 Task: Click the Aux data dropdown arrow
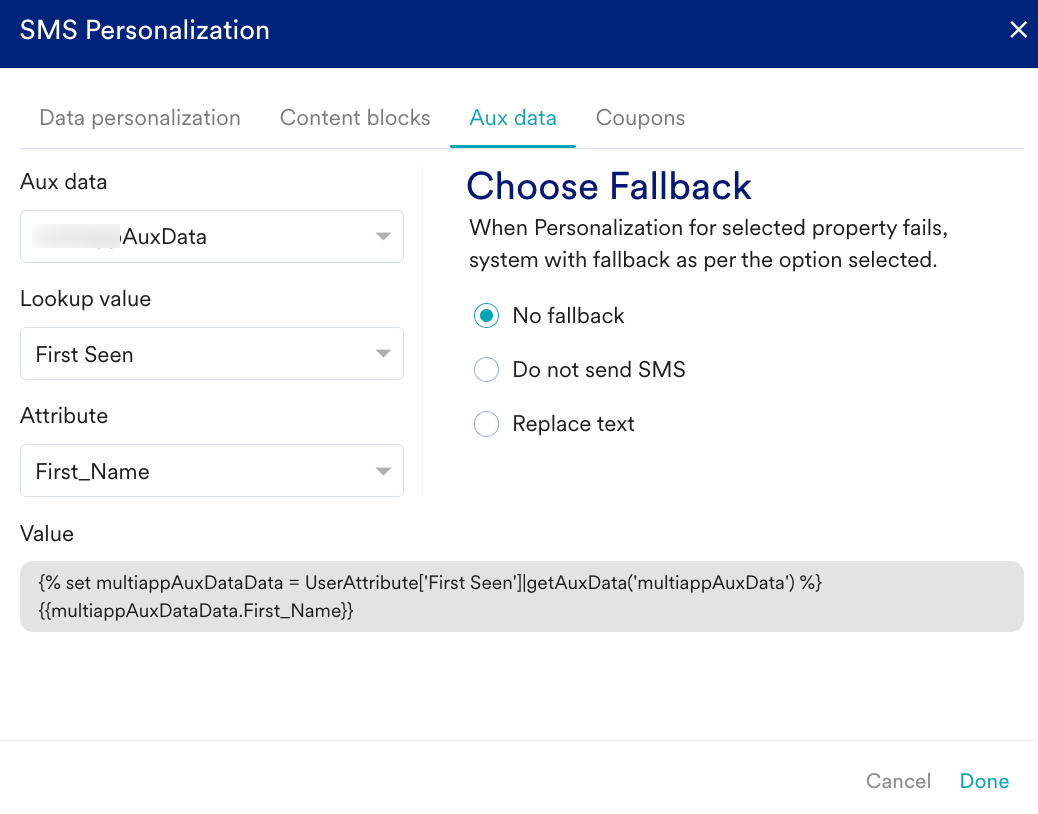point(382,237)
